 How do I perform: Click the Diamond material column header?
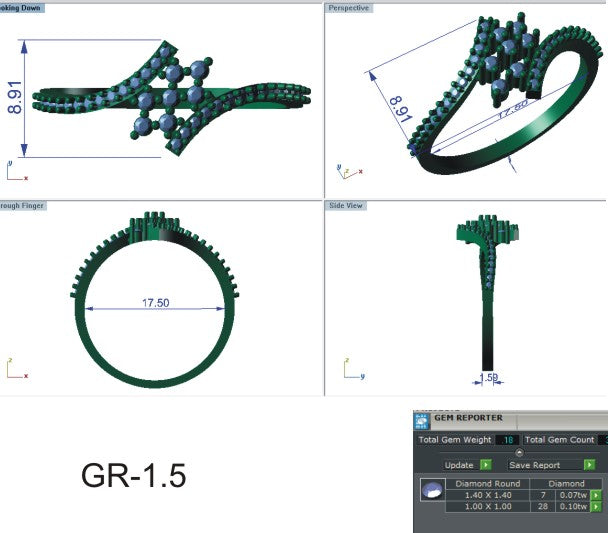[566, 483]
